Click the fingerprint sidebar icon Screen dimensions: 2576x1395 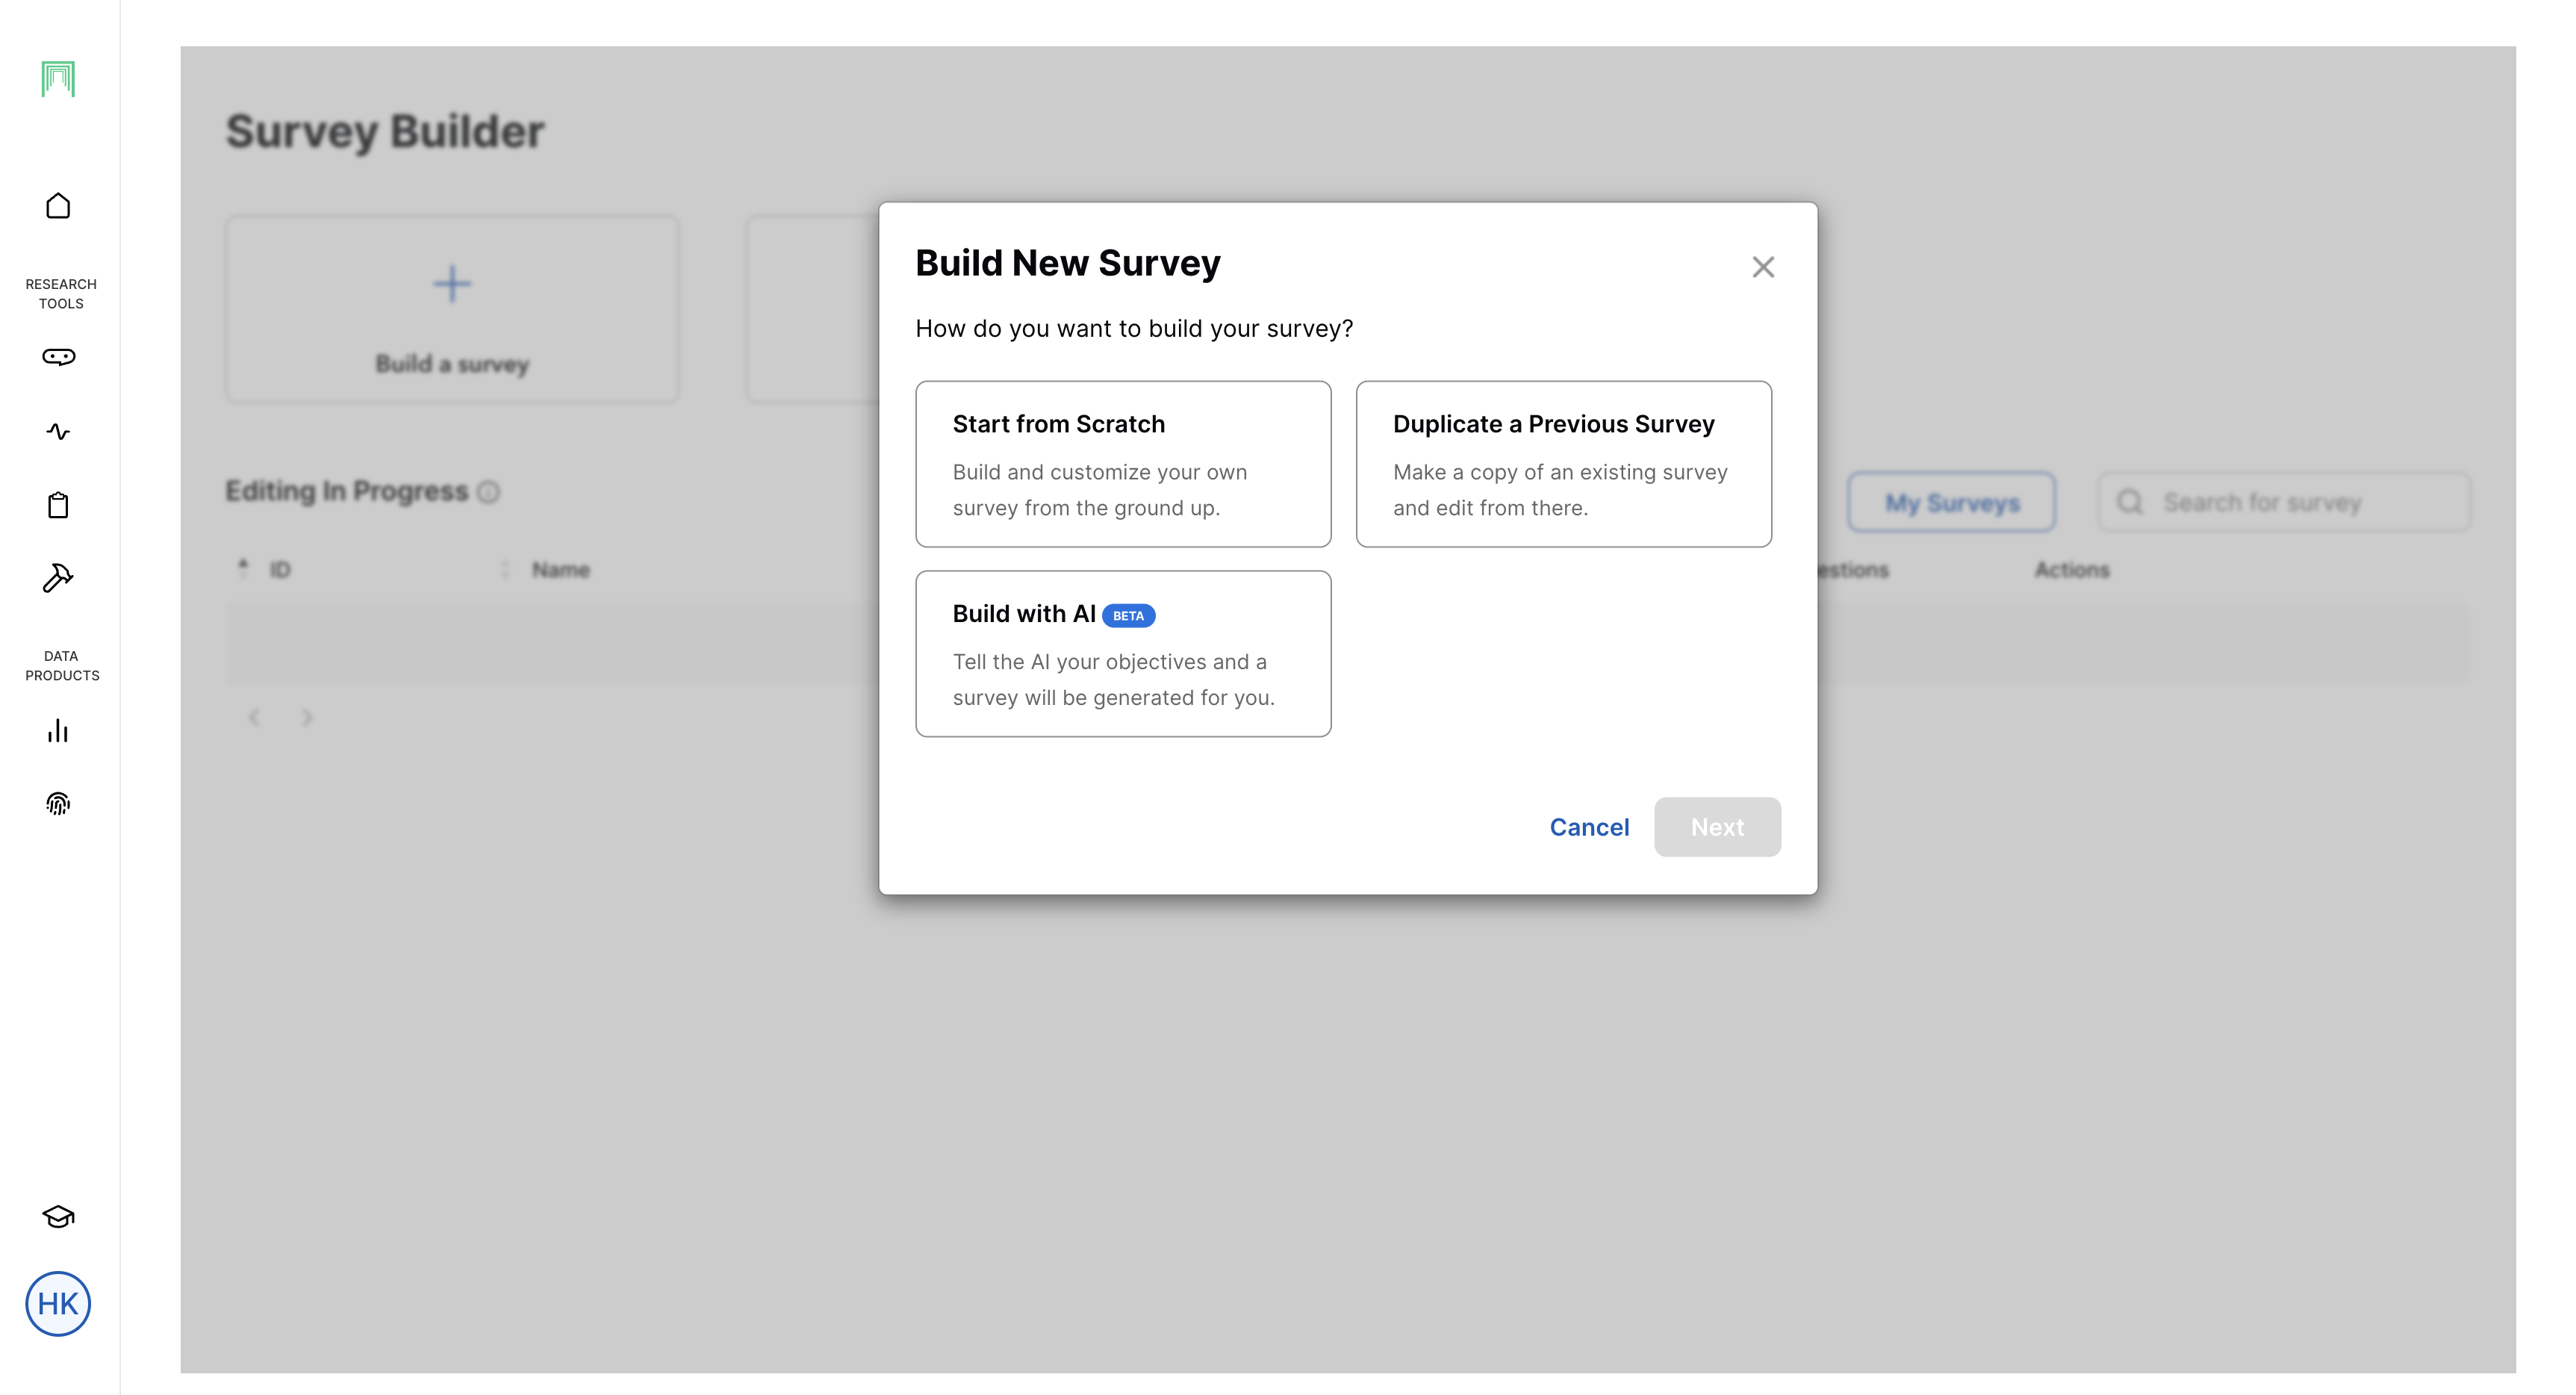[58, 804]
